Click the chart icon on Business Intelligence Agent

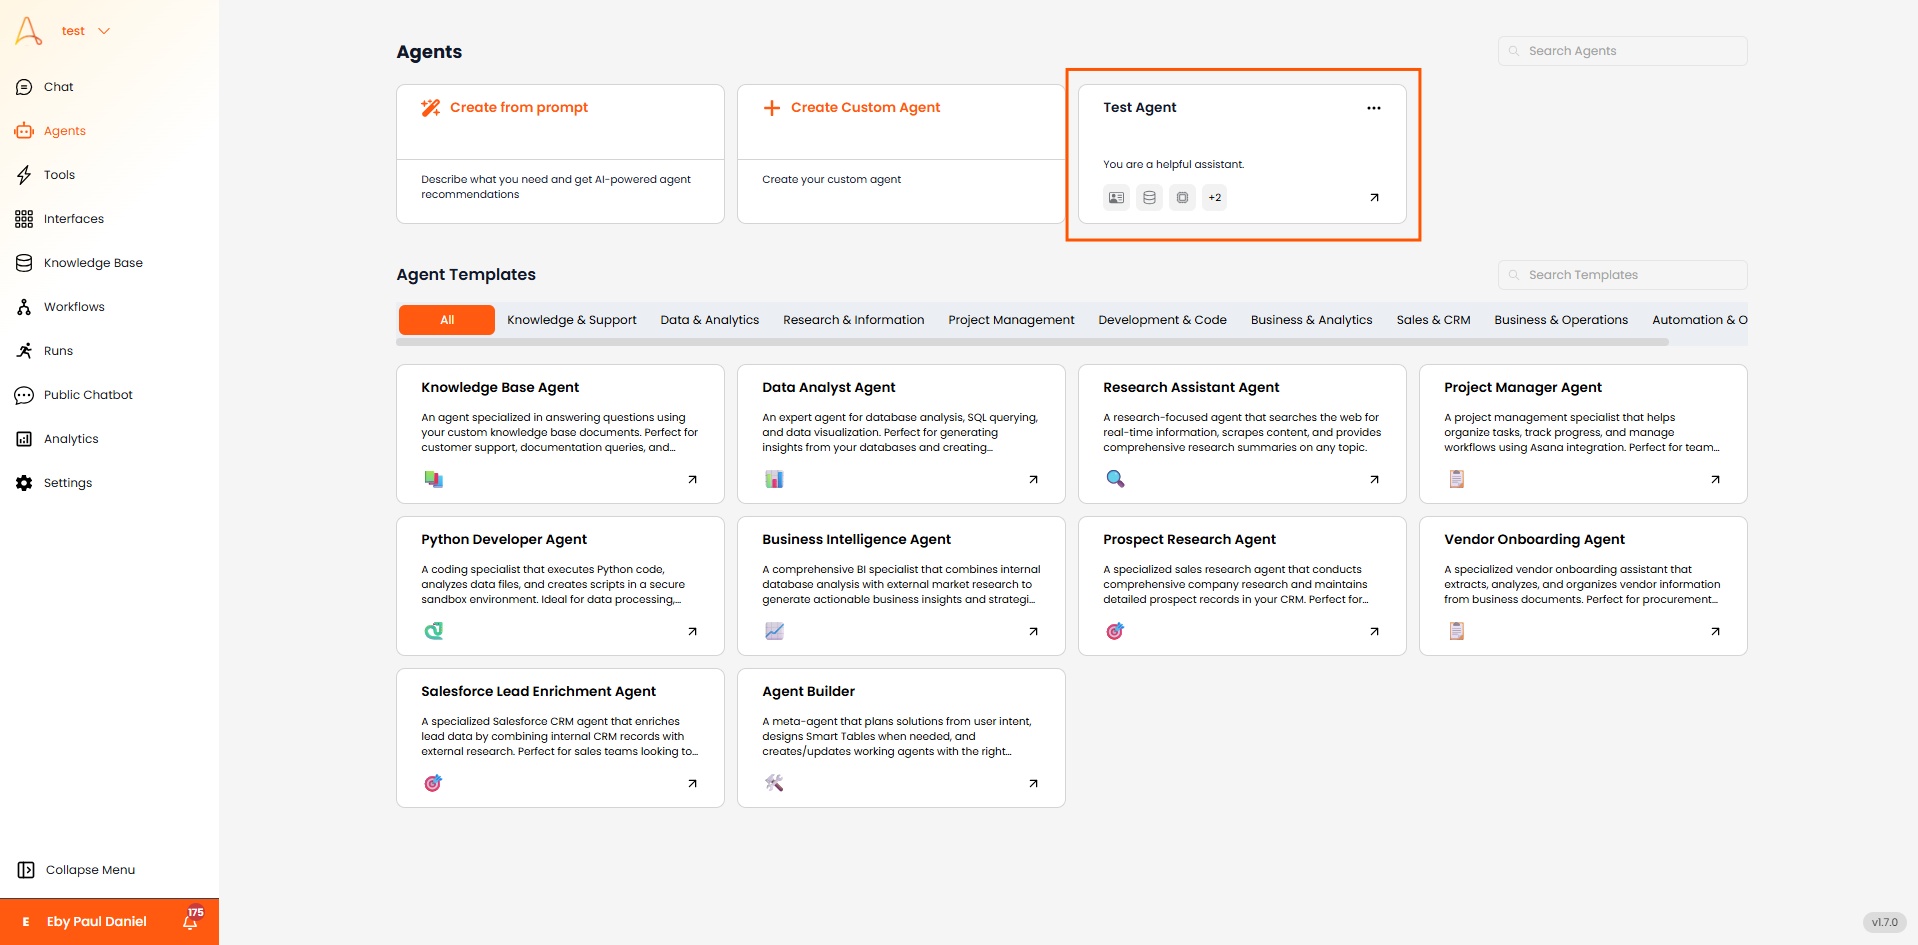tap(774, 631)
